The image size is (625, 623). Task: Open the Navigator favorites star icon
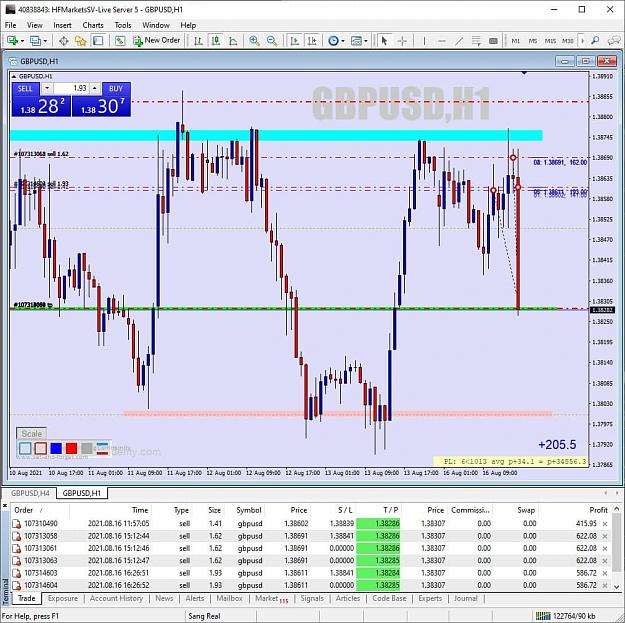(x=81, y=41)
